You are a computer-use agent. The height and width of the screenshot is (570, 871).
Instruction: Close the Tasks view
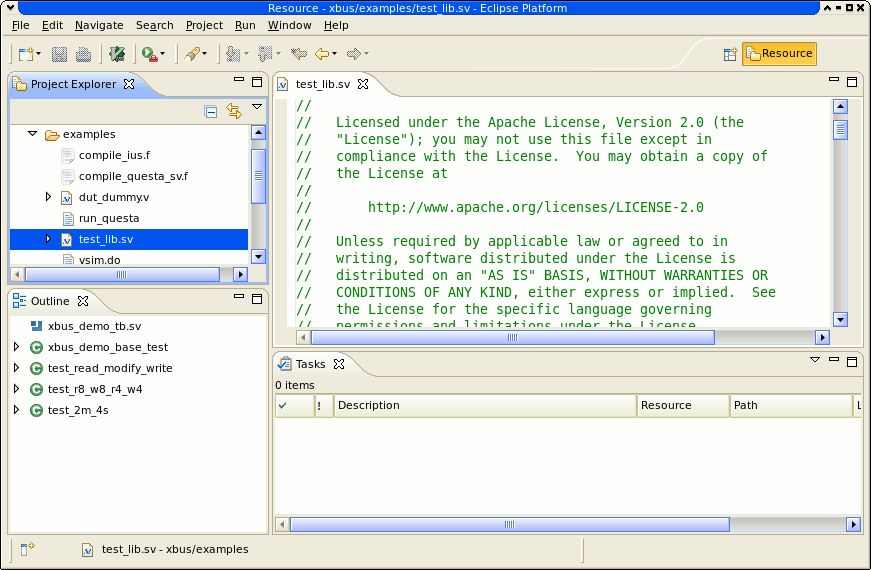339,364
